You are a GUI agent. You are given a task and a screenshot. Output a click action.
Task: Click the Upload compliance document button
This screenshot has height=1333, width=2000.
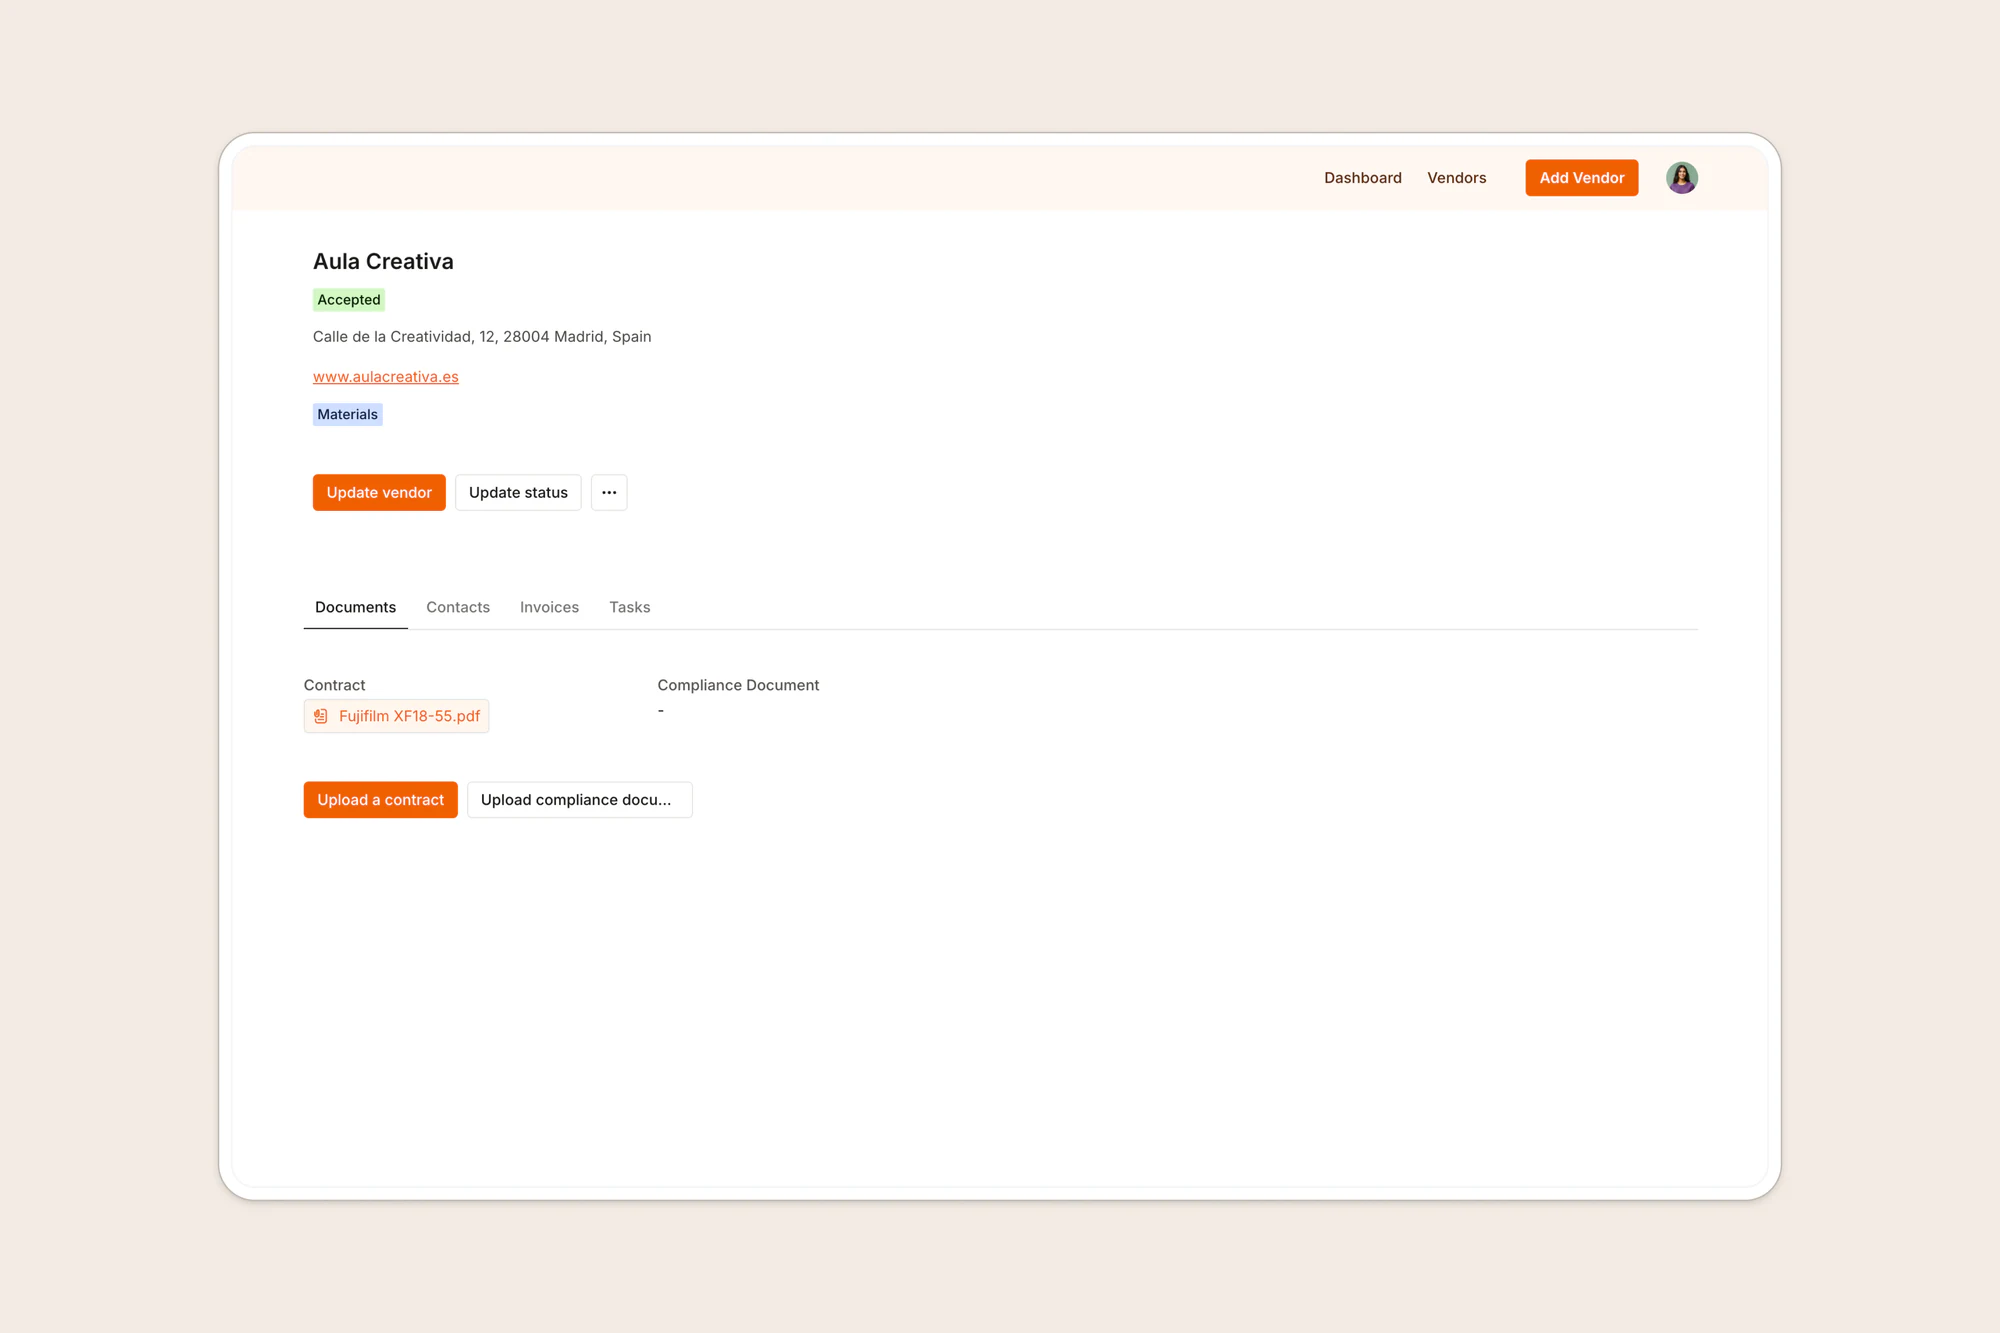coord(579,800)
